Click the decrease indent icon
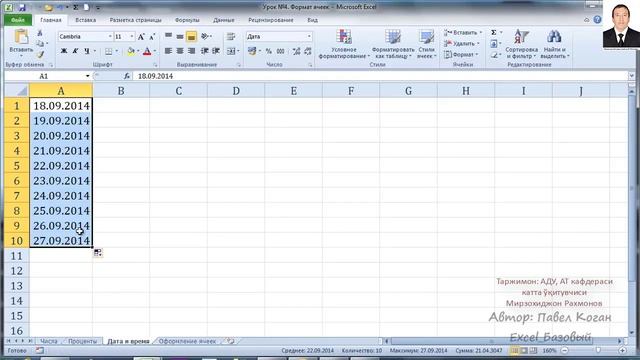Screen dimensions: 640x360 click(205, 51)
